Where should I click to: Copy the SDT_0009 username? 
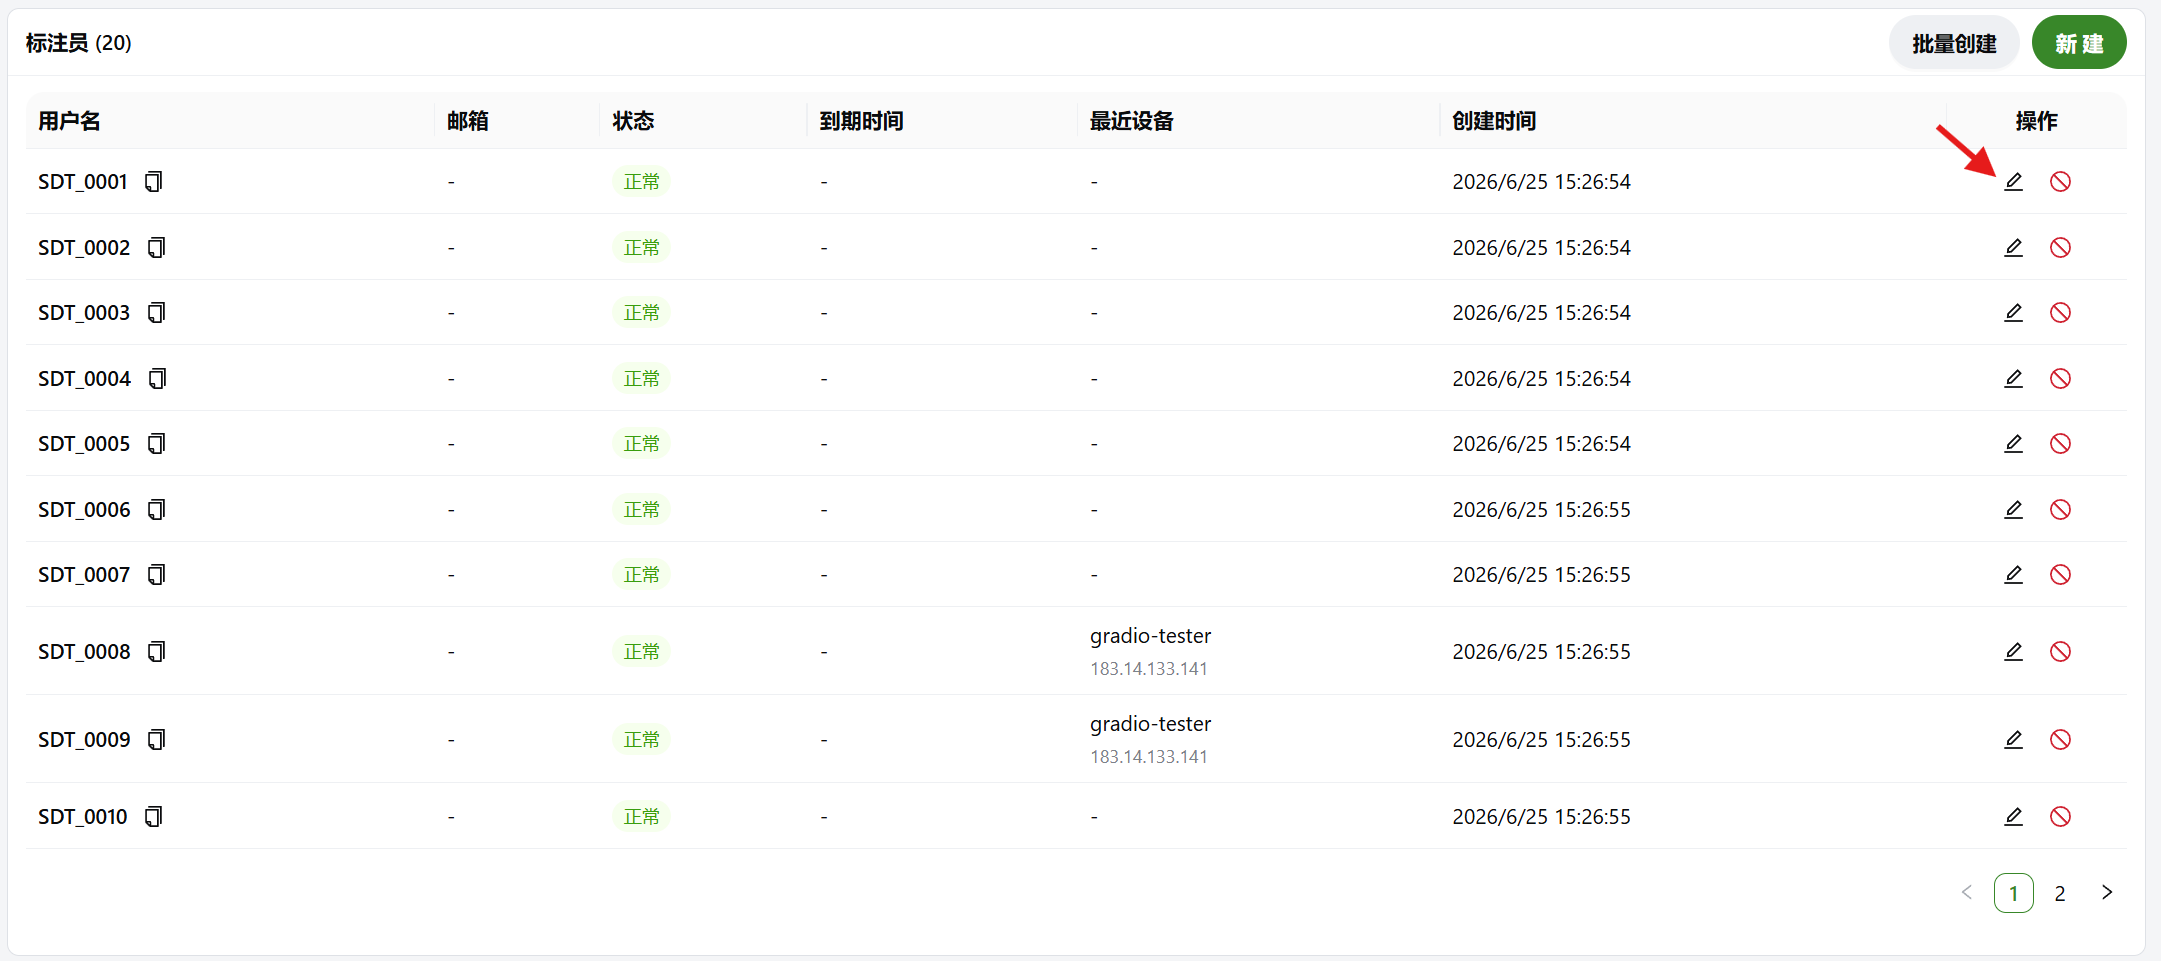click(156, 739)
